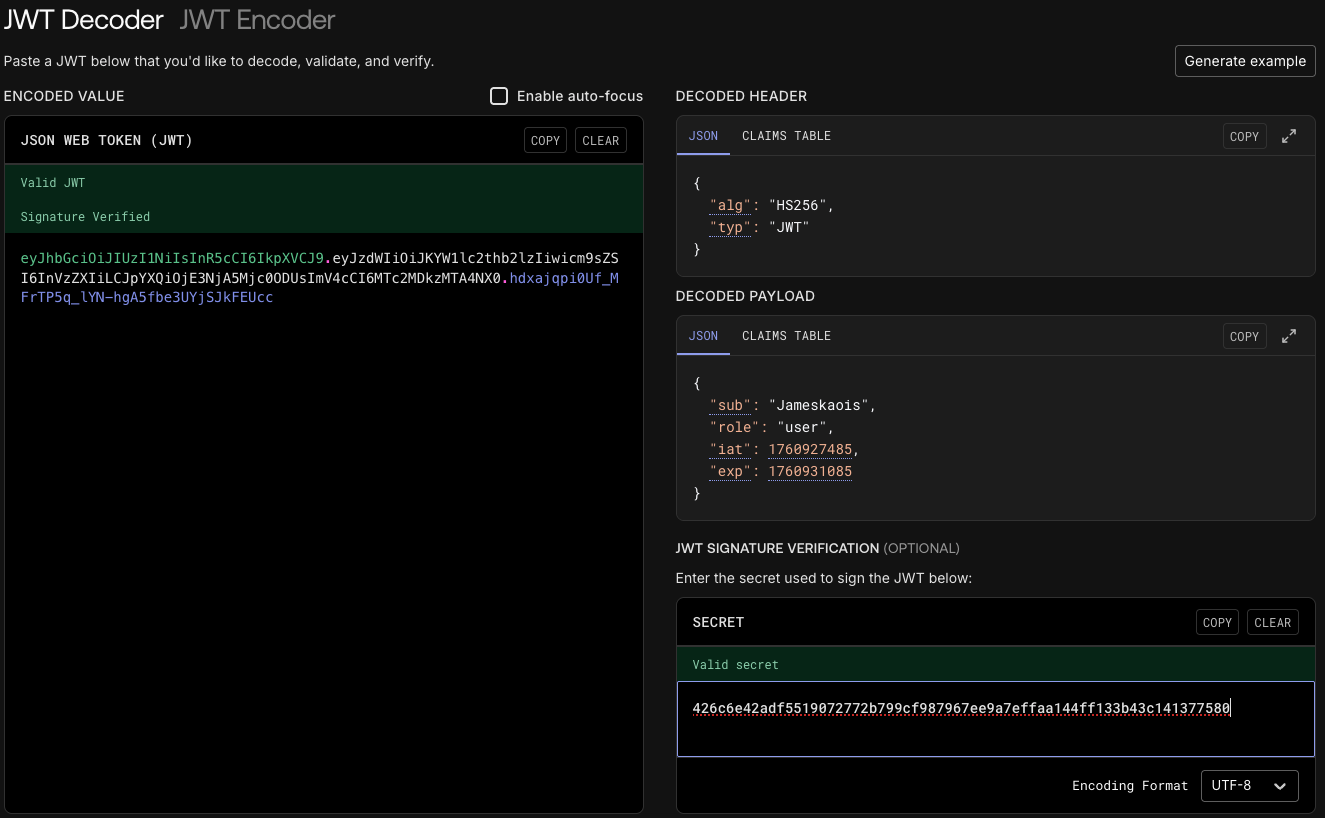This screenshot has height=818, width=1325.
Task: Copy the secret value
Action: (1217, 622)
